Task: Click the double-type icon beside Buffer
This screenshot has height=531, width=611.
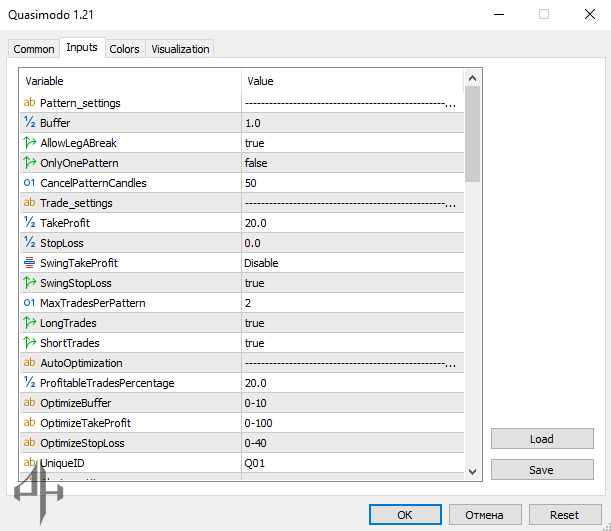Action: click(29, 122)
